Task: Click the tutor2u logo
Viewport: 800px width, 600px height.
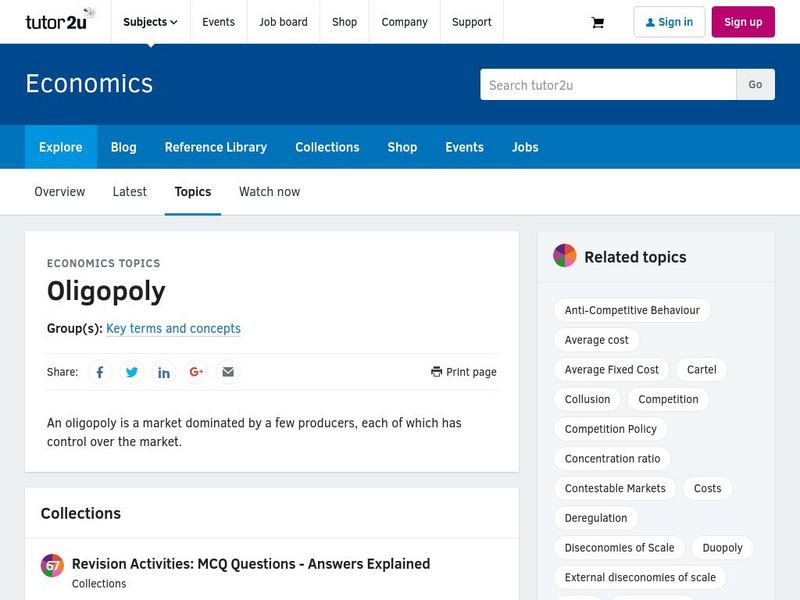Action: [56, 21]
